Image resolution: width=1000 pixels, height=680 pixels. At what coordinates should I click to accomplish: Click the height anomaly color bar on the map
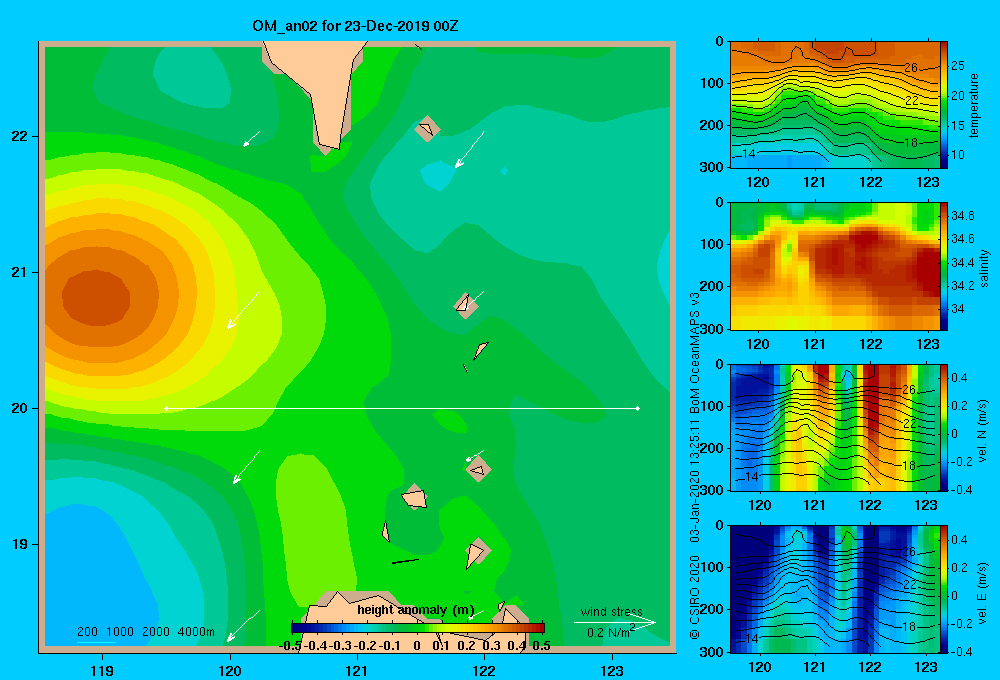click(418, 628)
